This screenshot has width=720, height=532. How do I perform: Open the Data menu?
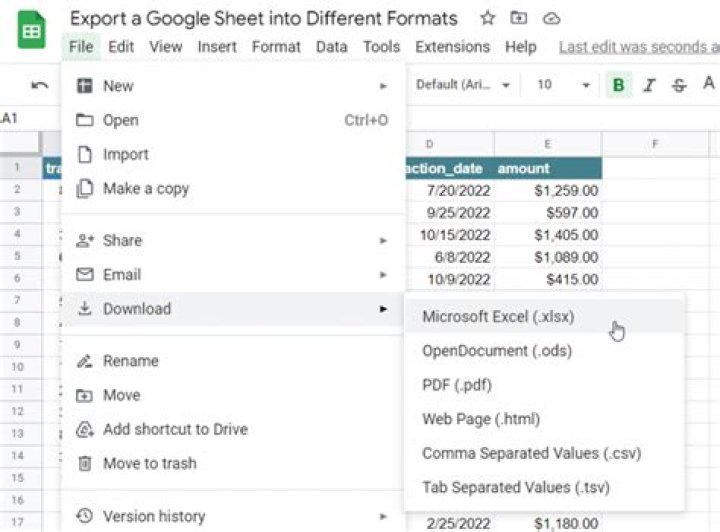point(332,47)
